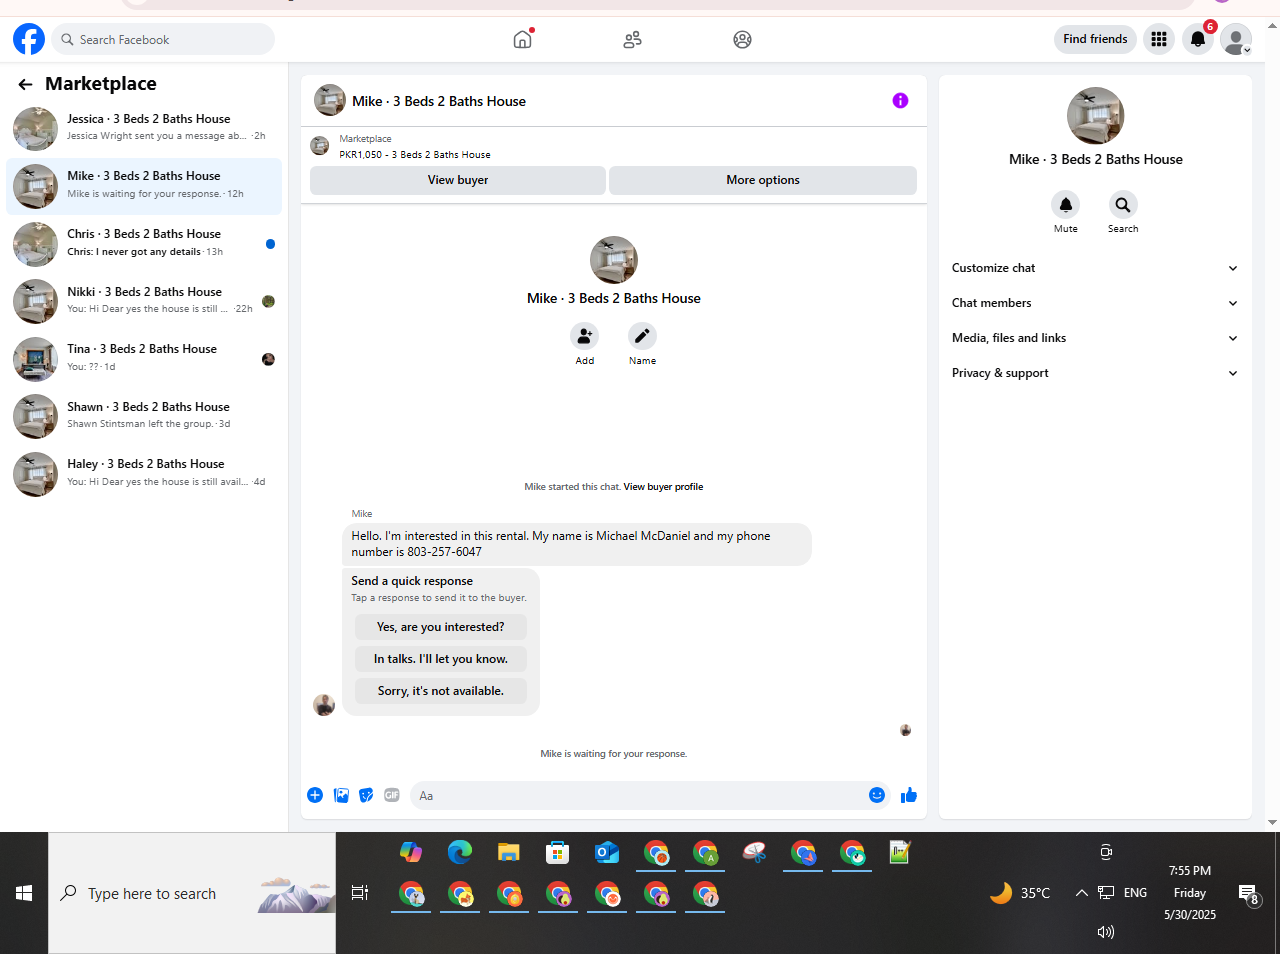Open the apps grid menu icon
The height and width of the screenshot is (954, 1280).
(1159, 39)
